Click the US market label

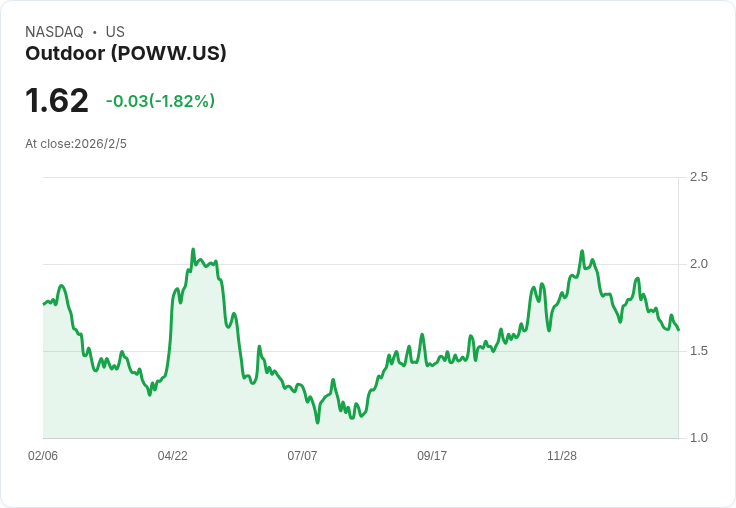pos(115,32)
